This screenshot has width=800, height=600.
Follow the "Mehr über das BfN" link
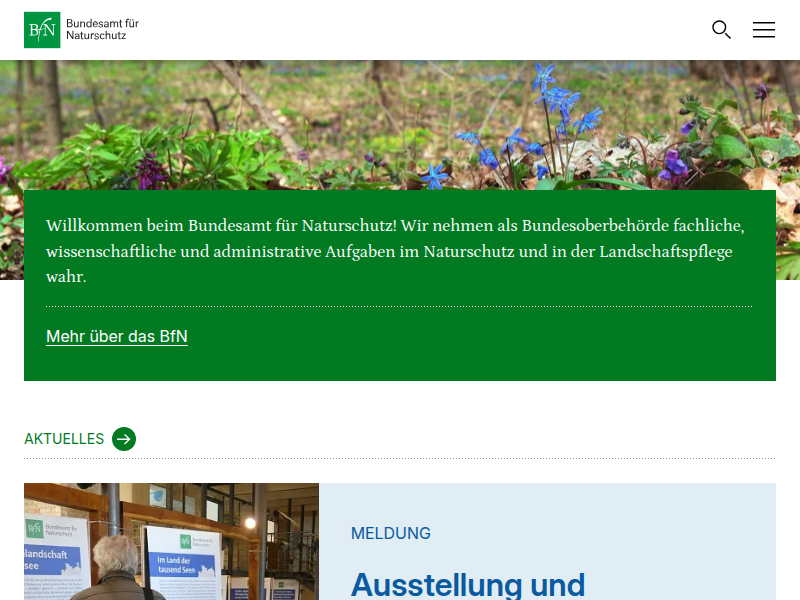click(117, 337)
